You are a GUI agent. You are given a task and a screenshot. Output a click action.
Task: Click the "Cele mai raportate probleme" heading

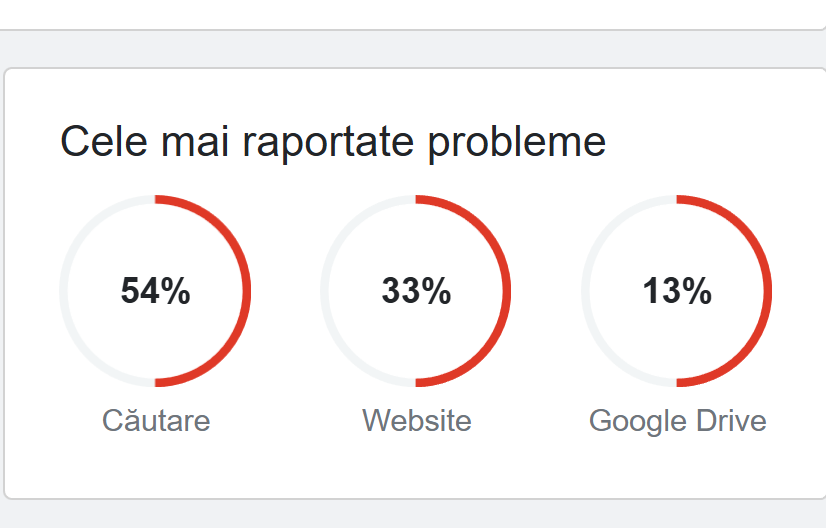point(333,143)
